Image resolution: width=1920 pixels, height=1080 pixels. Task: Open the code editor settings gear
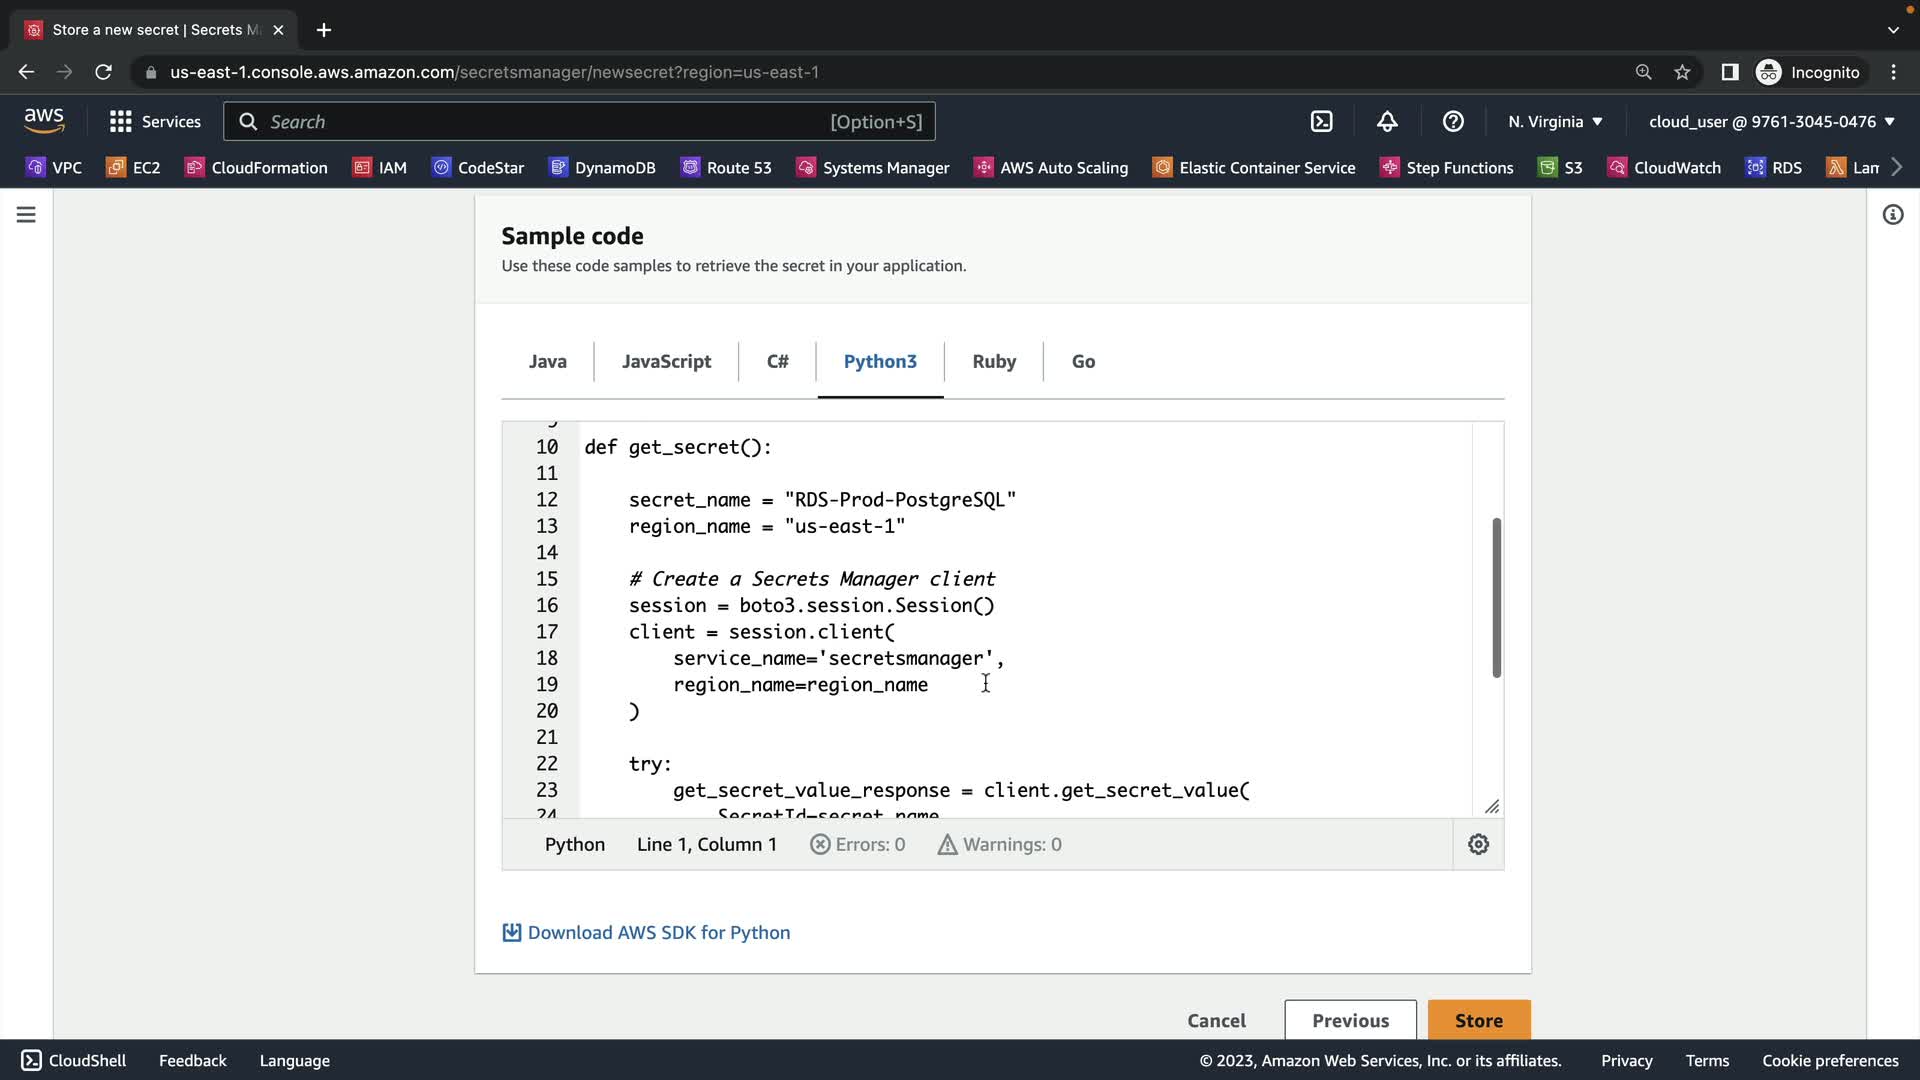[1478, 844]
